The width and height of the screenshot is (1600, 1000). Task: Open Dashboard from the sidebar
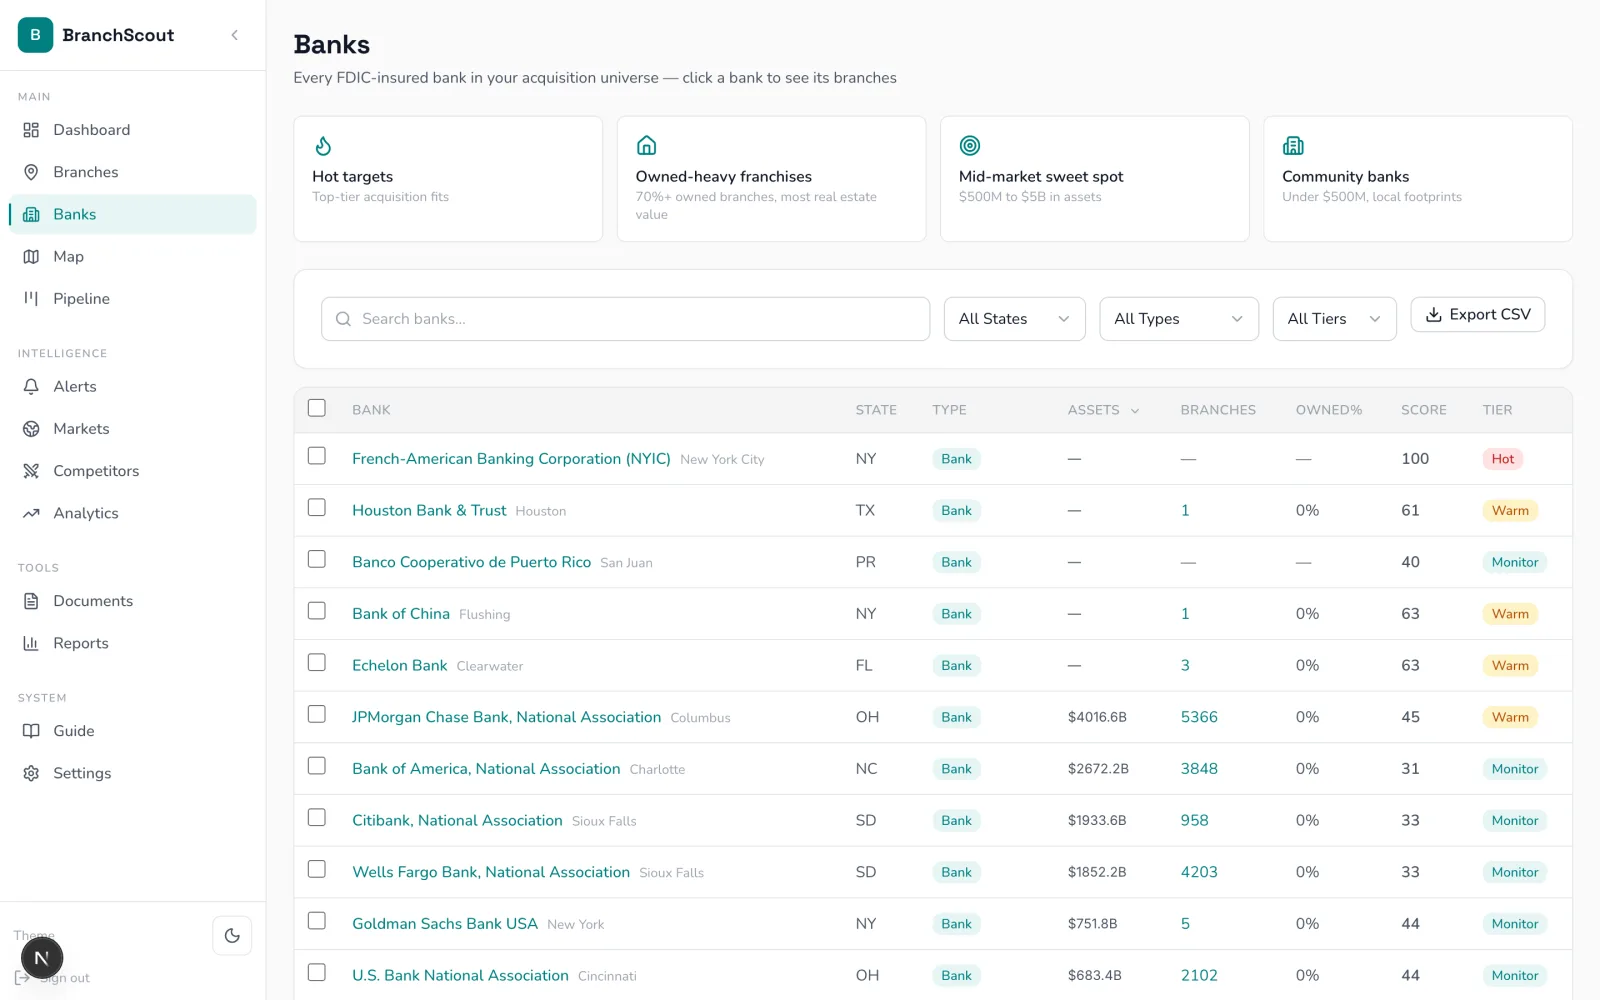coord(132,130)
